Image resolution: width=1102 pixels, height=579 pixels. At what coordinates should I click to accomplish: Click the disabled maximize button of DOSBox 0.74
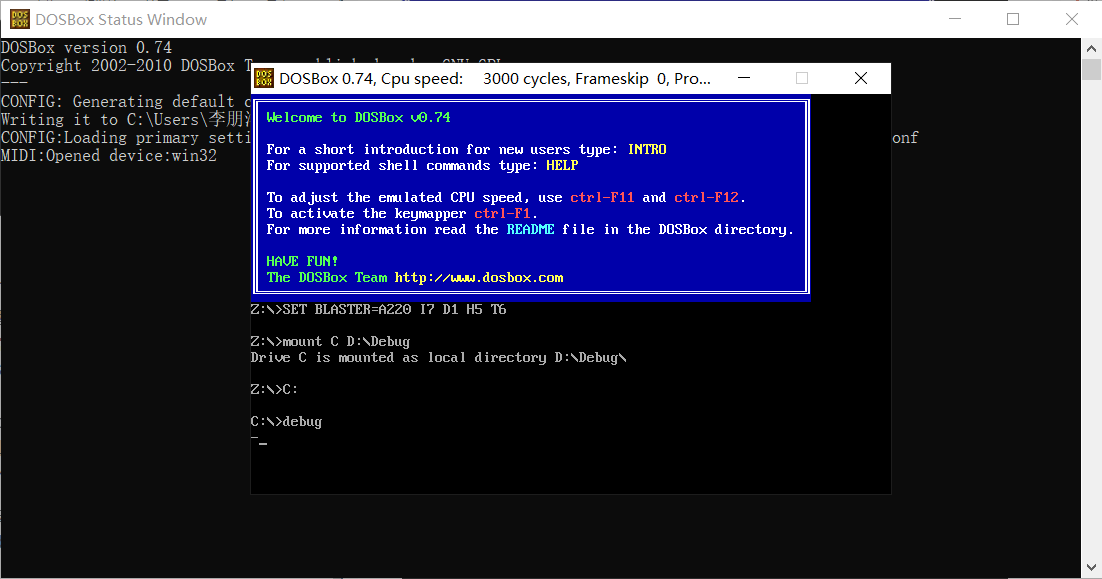pos(802,78)
